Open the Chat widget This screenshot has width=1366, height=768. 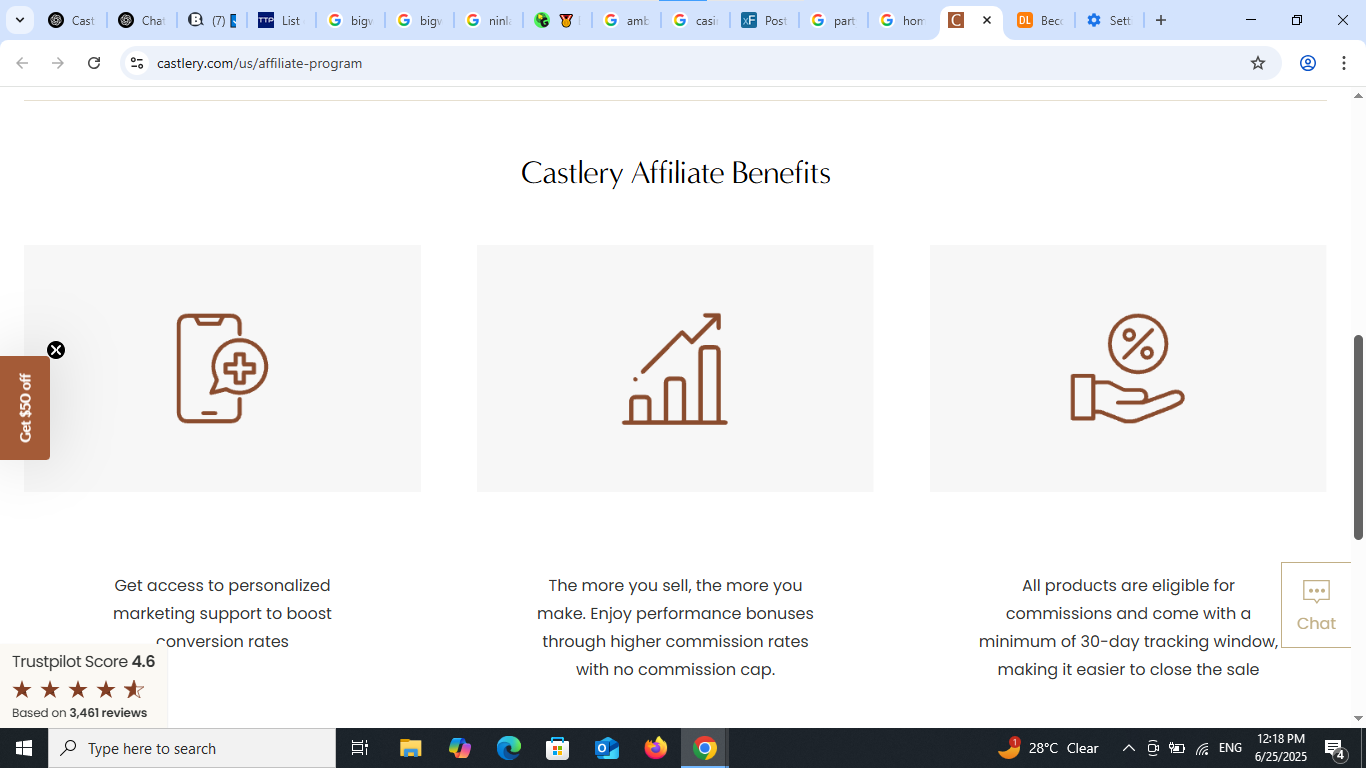point(1316,605)
